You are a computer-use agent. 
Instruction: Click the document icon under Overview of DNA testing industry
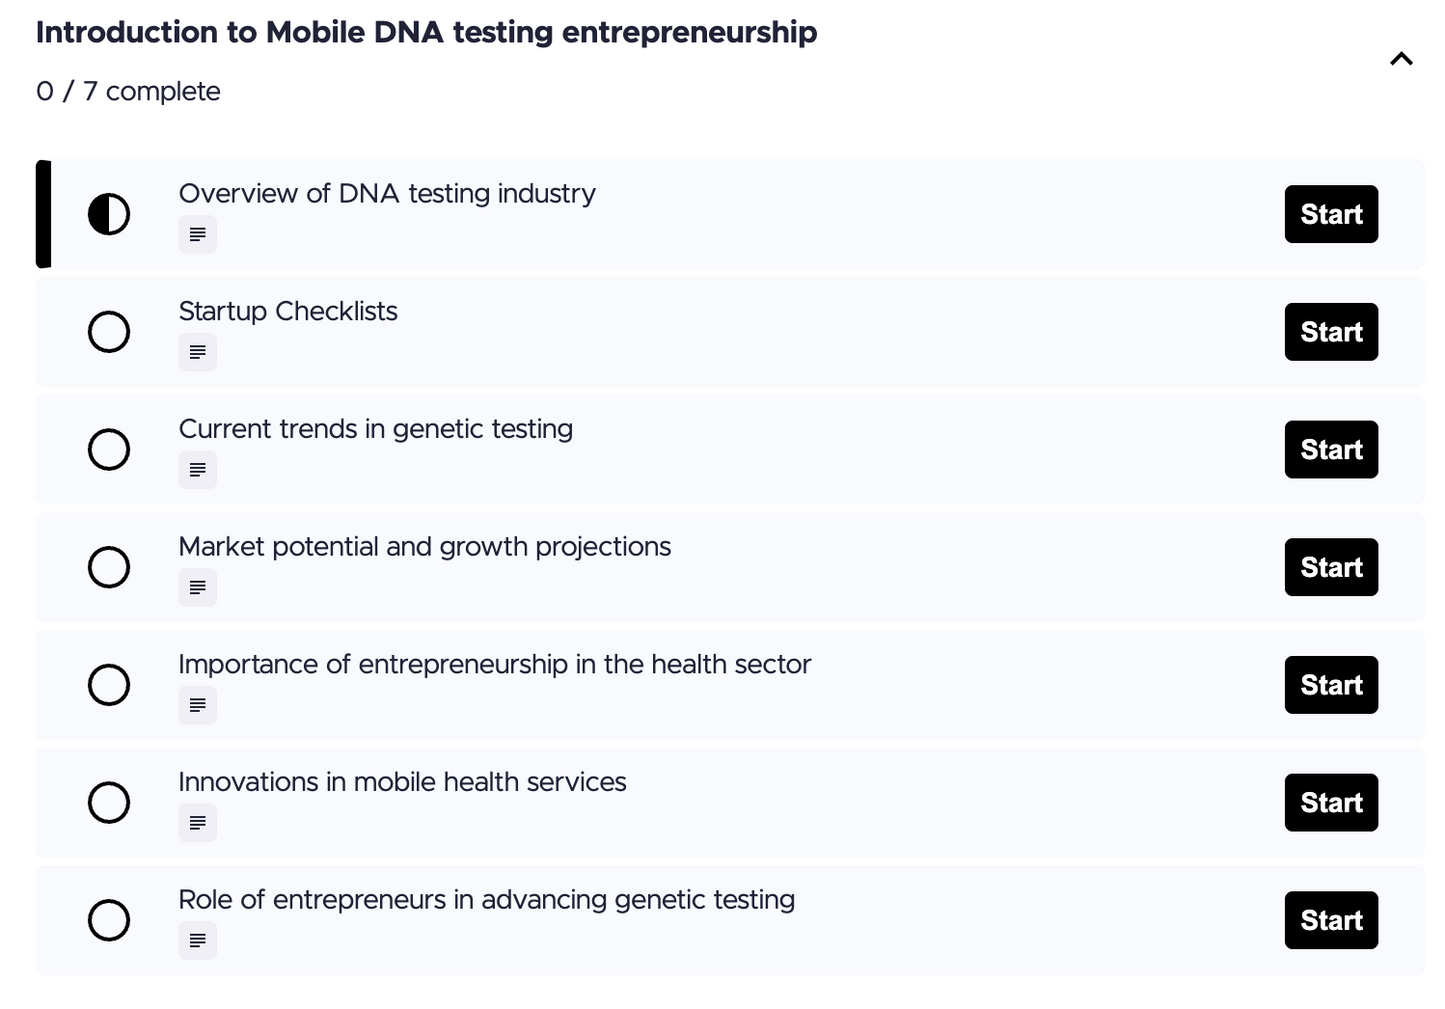pyautogui.click(x=197, y=234)
